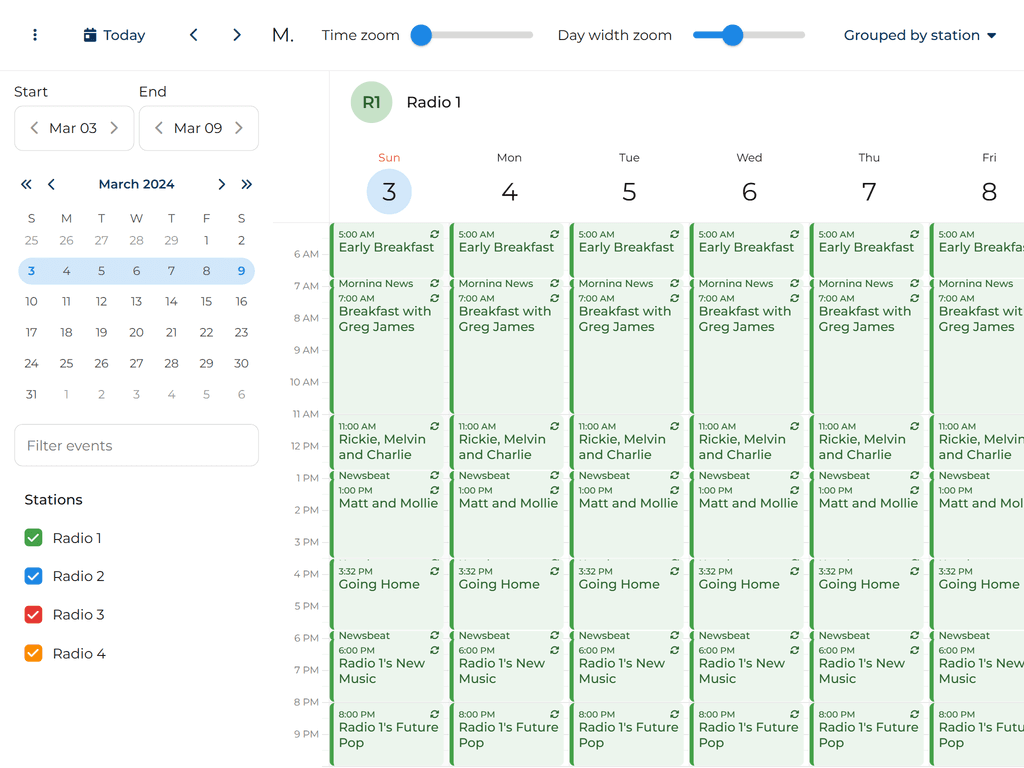Click the previous period arrow in toolbar
This screenshot has height=768, width=1024.
tap(193, 34)
